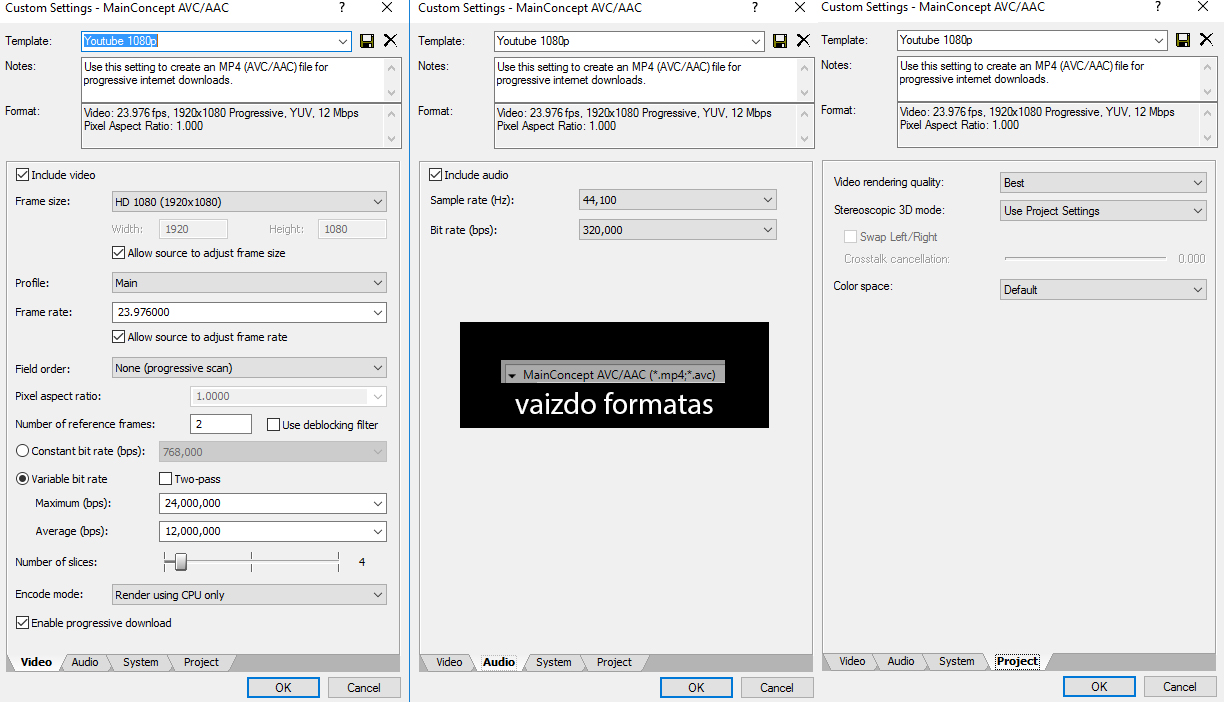This screenshot has height=702, width=1224.
Task: Click Cancel in the Audio tab dialog
Action: [777, 687]
